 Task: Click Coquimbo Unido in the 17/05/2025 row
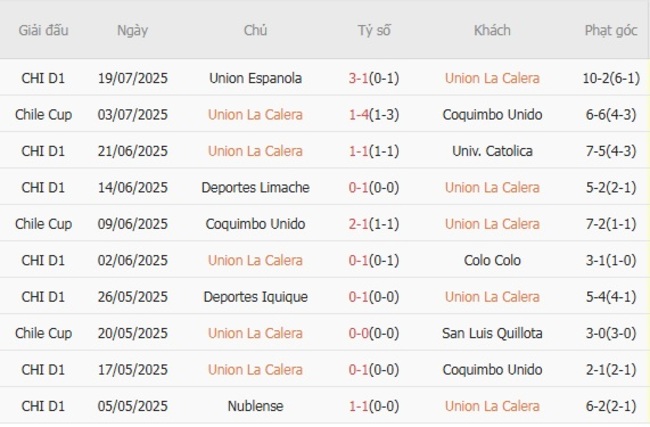pyautogui.click(x=492, y=370)
